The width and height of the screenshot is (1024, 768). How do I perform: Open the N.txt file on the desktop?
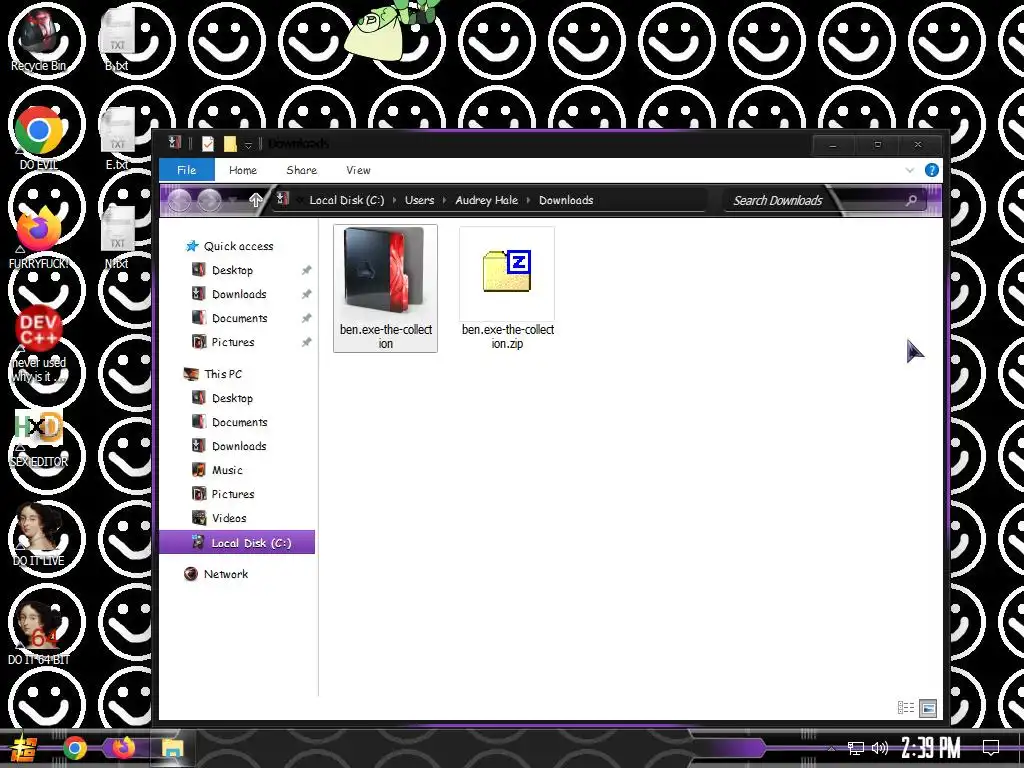tap(117, 238)
